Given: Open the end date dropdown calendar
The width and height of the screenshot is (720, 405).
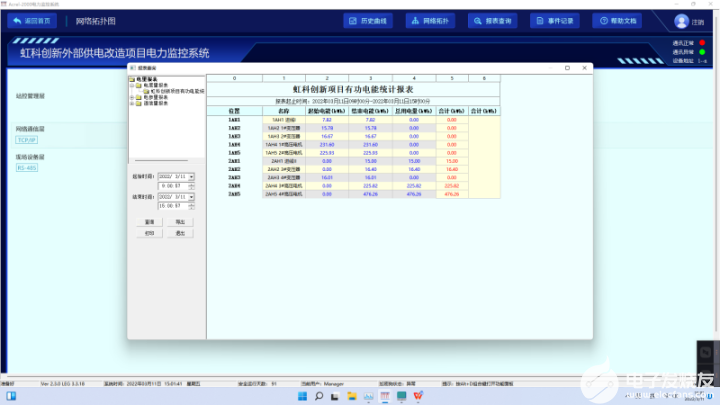Looking at the screenshot, I should tap(191, 197).
